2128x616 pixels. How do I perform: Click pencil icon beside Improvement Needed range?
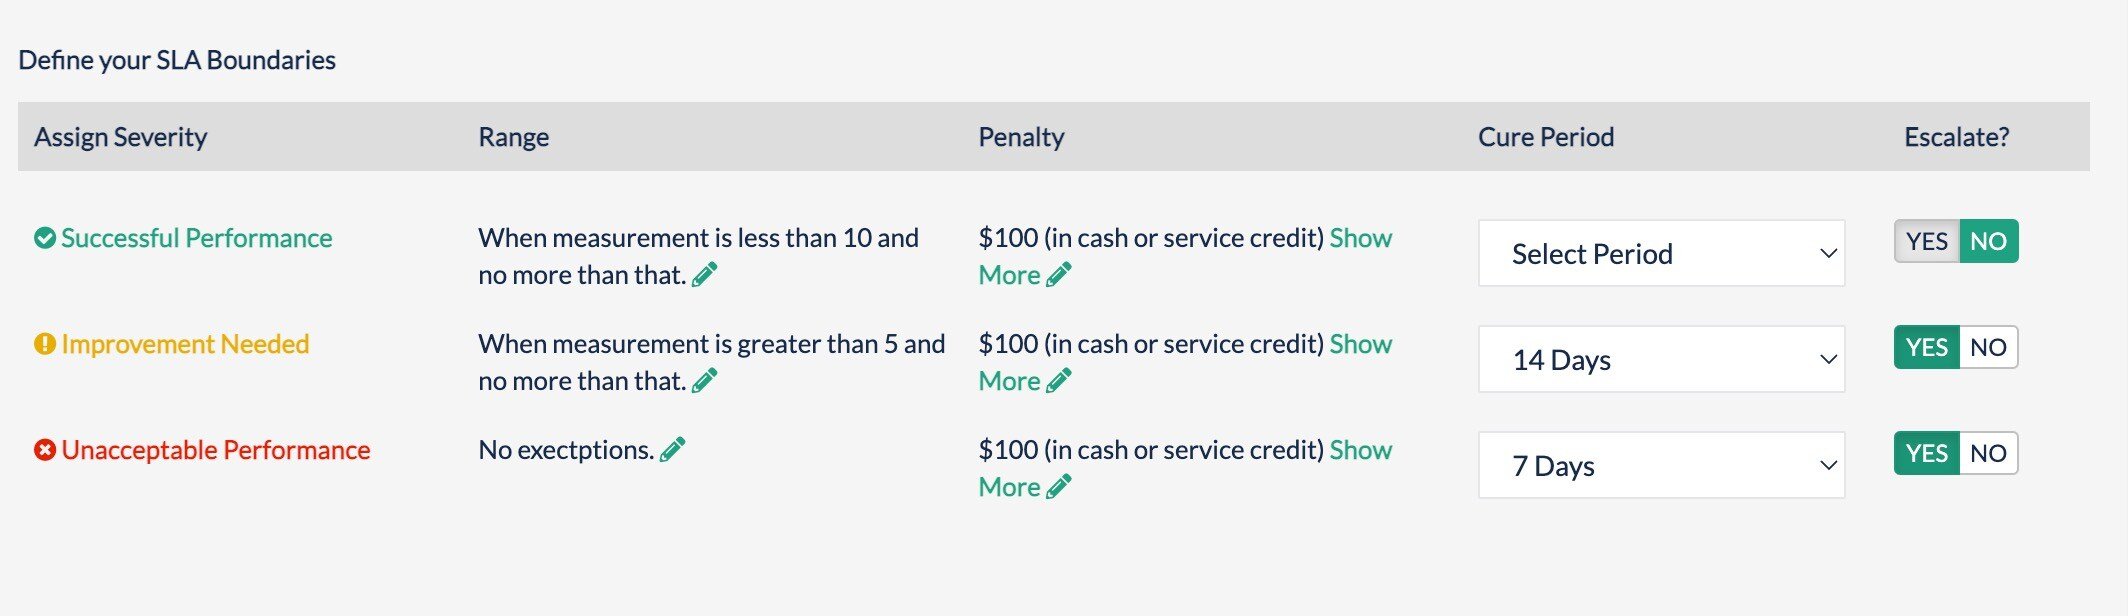(x=705, y=381)
